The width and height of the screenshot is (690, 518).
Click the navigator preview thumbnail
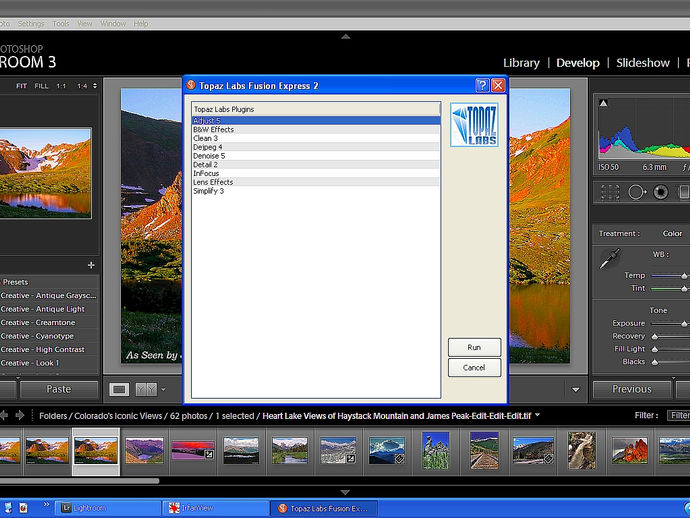[x=46, y=173]
